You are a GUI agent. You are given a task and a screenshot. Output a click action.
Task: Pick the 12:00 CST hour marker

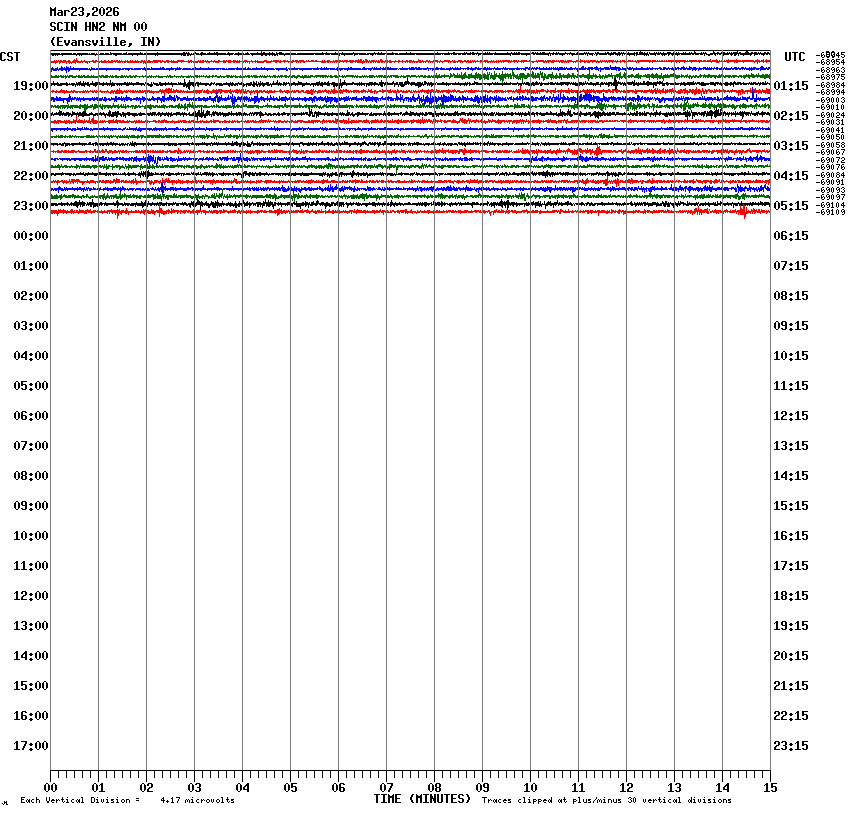click(30, 596)
